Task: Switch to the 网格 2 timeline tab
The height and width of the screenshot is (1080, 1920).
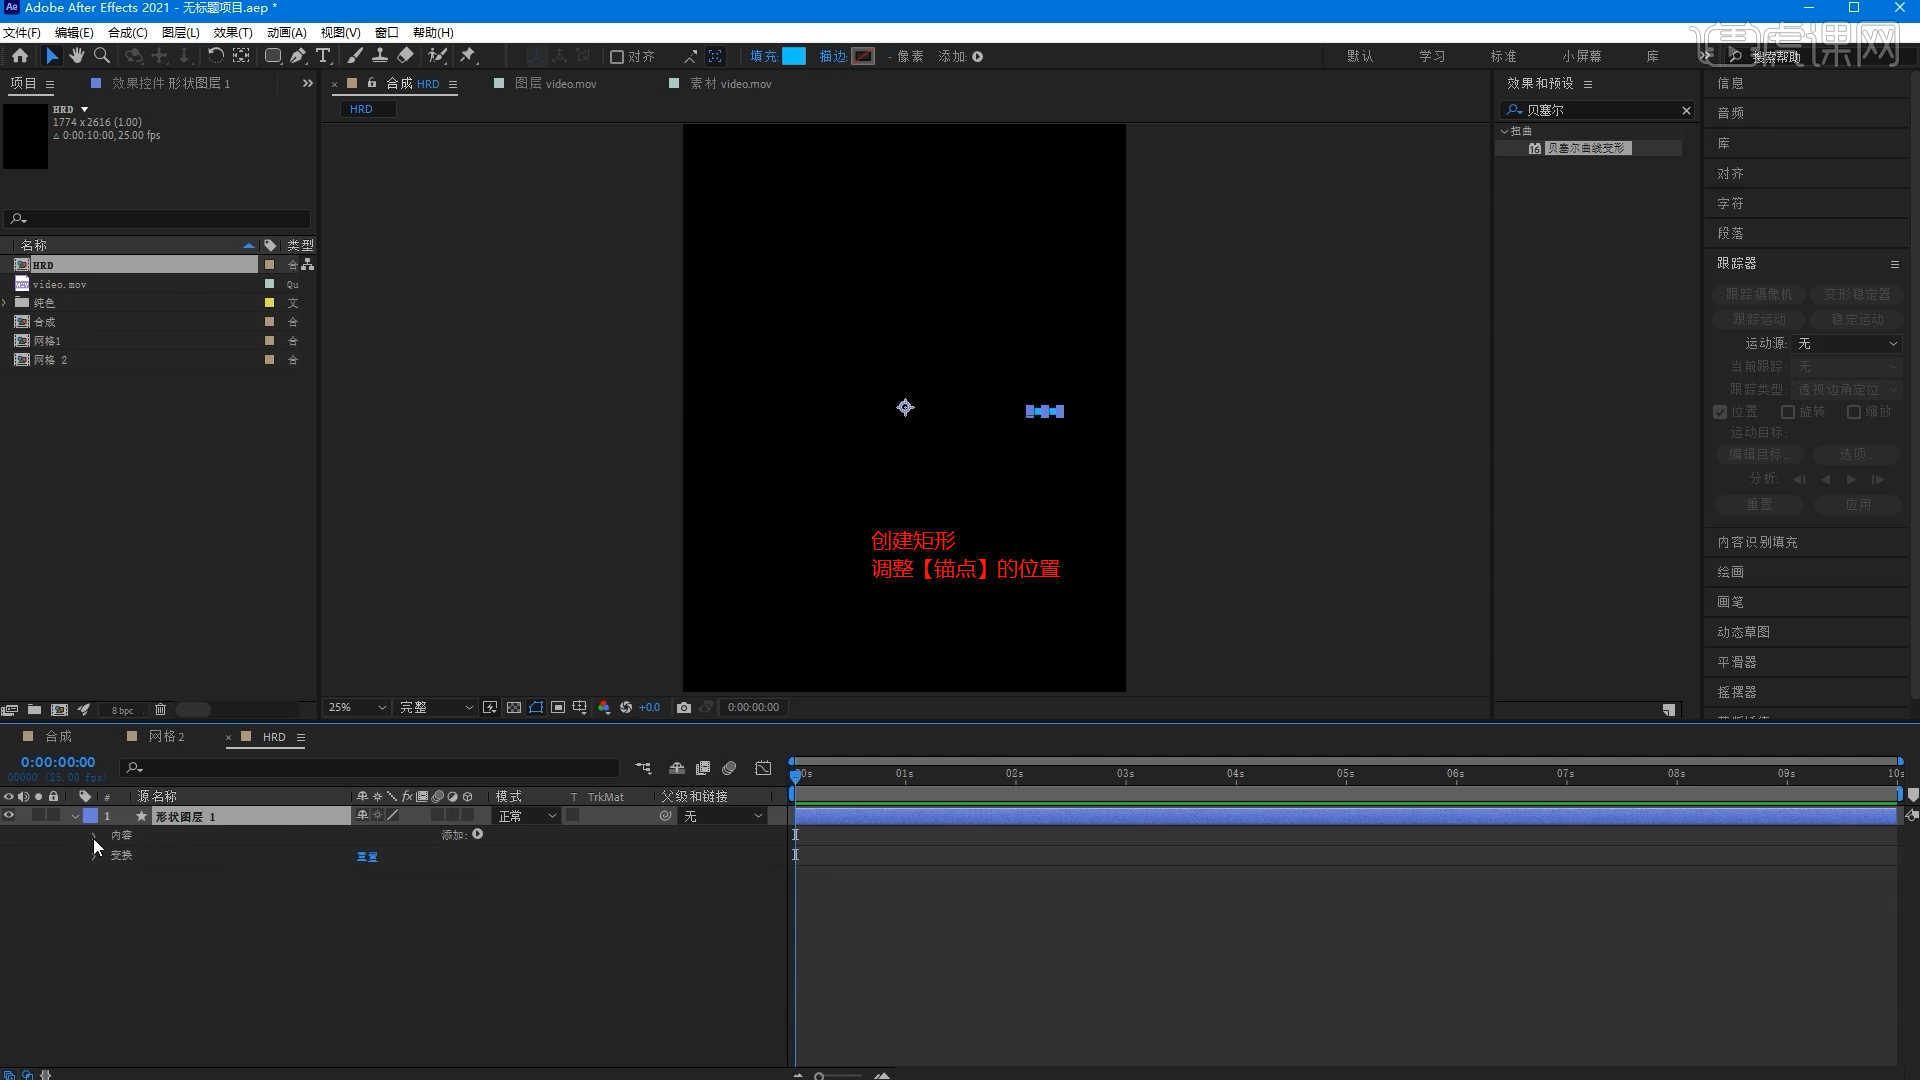Action: (166, 736)
